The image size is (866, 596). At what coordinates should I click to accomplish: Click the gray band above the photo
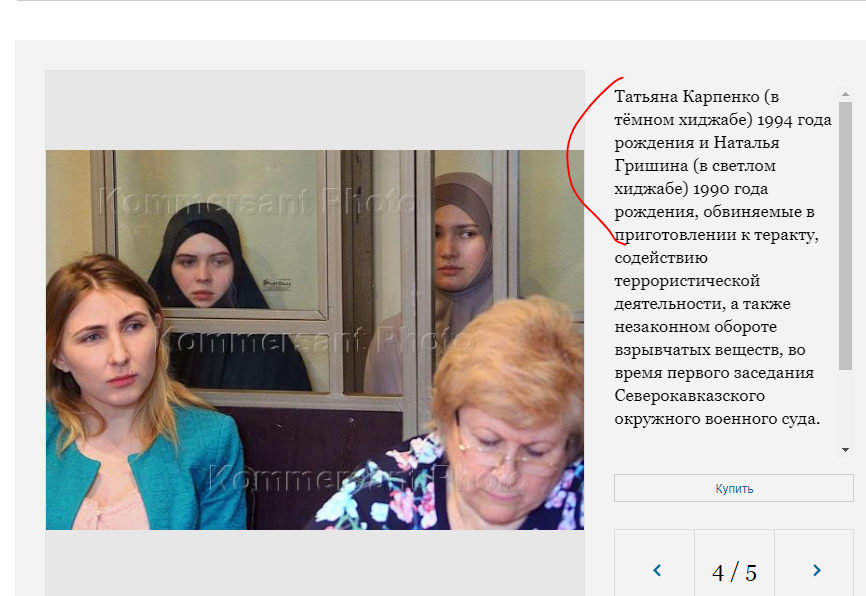(x=315, y=110)
